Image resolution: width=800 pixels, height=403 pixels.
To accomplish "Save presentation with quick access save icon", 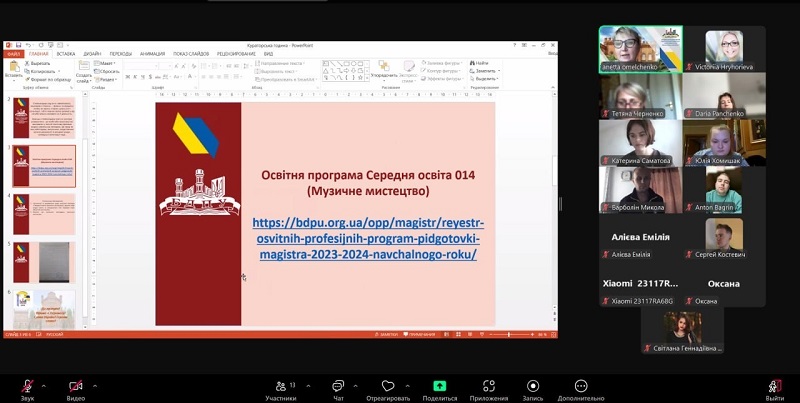I will [x=18, y=45].
